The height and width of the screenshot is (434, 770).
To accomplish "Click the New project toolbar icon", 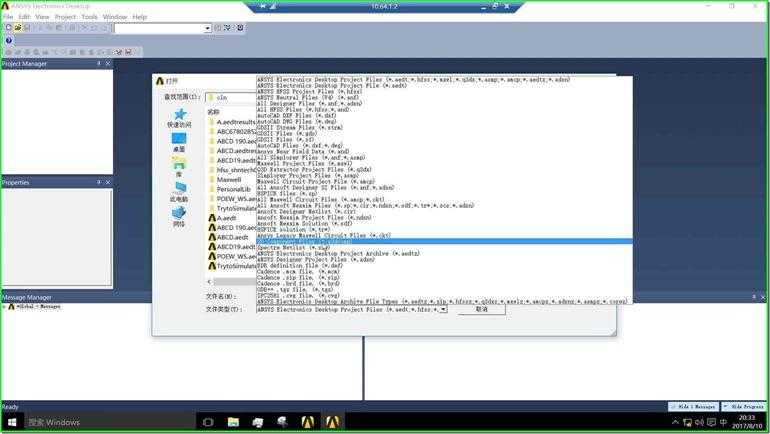I will click(x=8, y=28).
